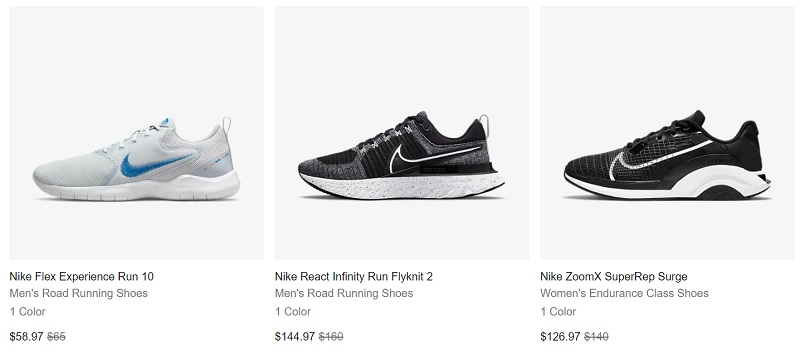Select the Nike React Infinity Run Flyknit 2 title
Viewport: 800px width, 360px height.
point(354,276)
